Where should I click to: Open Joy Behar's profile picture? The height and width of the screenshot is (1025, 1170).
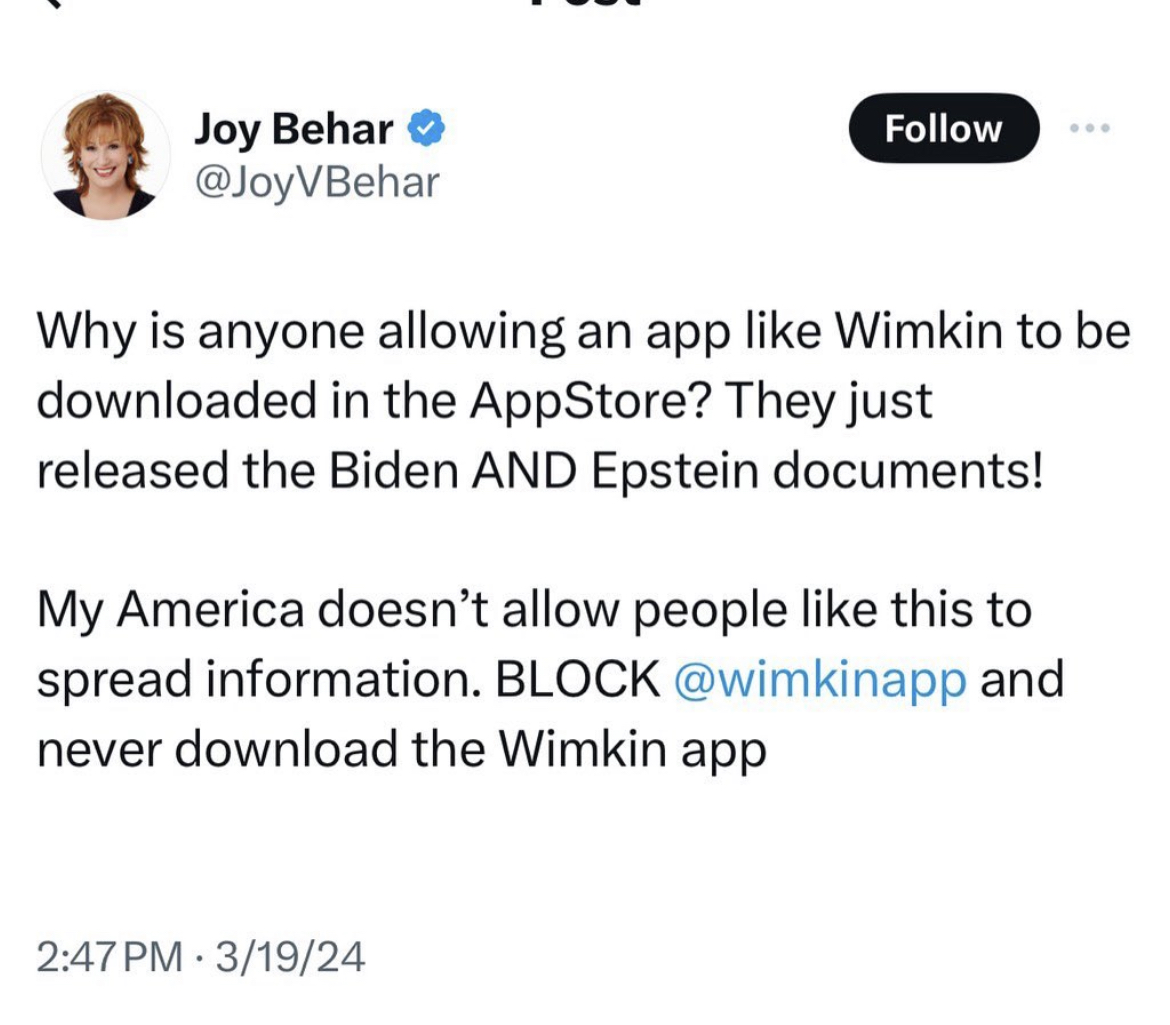coord(105,154)
